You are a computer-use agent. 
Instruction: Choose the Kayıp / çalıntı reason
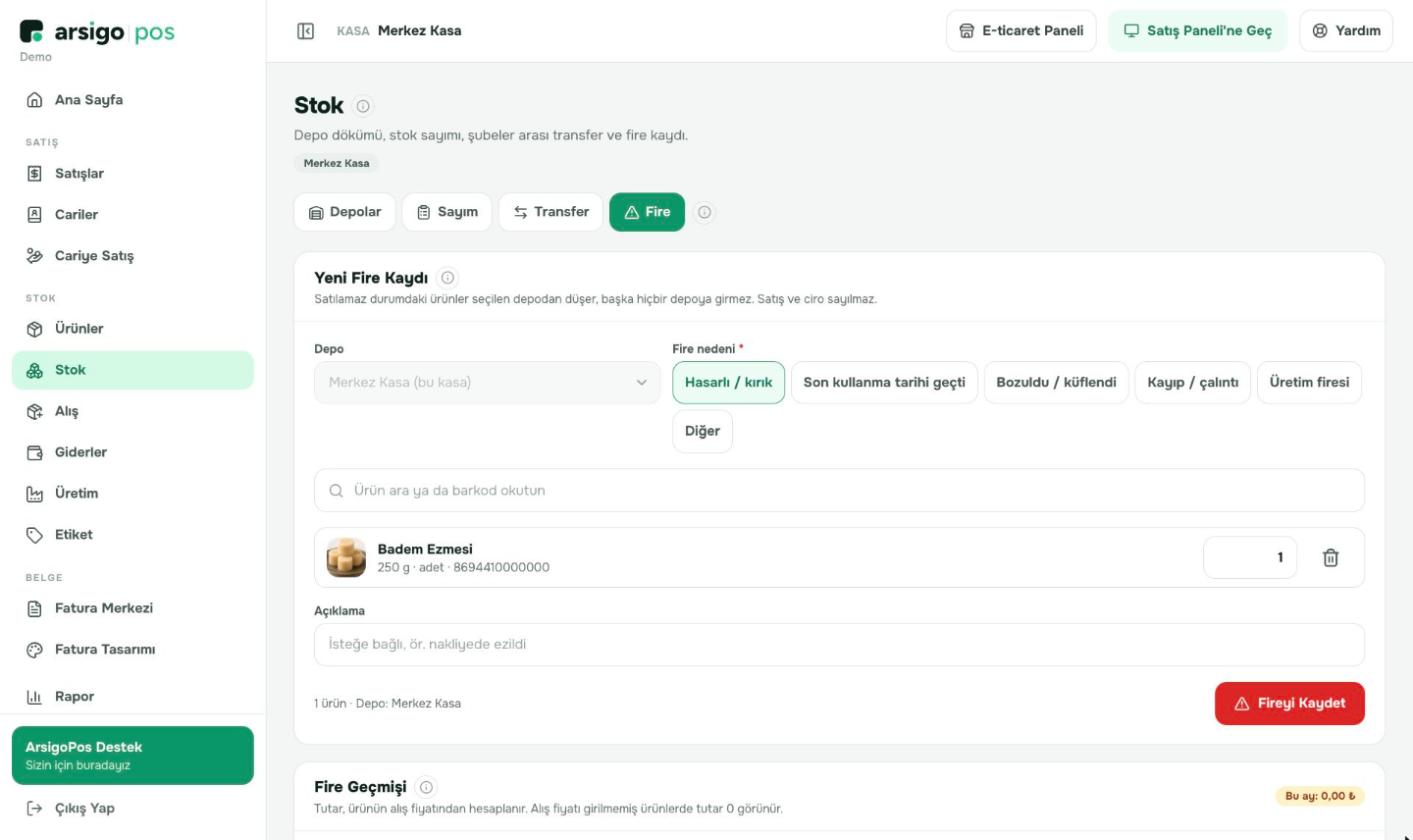click(x=1193, y=383)
